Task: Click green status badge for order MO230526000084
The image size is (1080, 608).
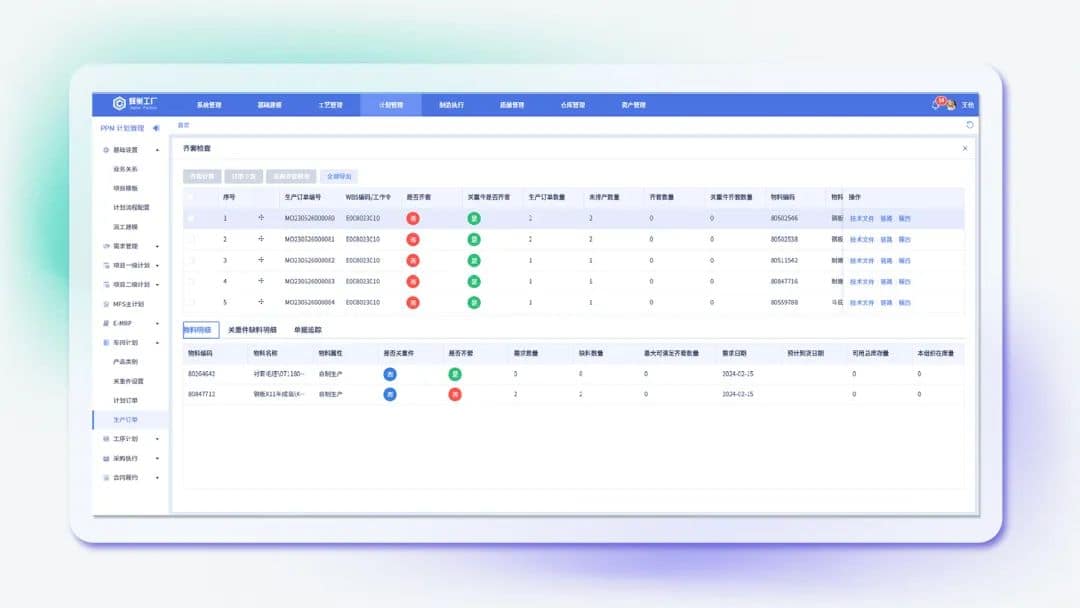Action: pyautogui.click(x=474, y=302)
